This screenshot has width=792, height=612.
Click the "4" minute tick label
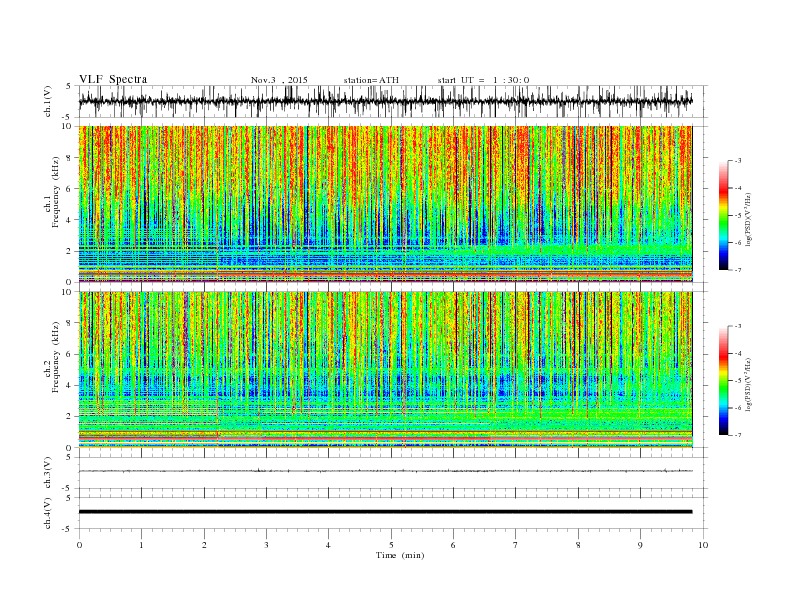328,545
